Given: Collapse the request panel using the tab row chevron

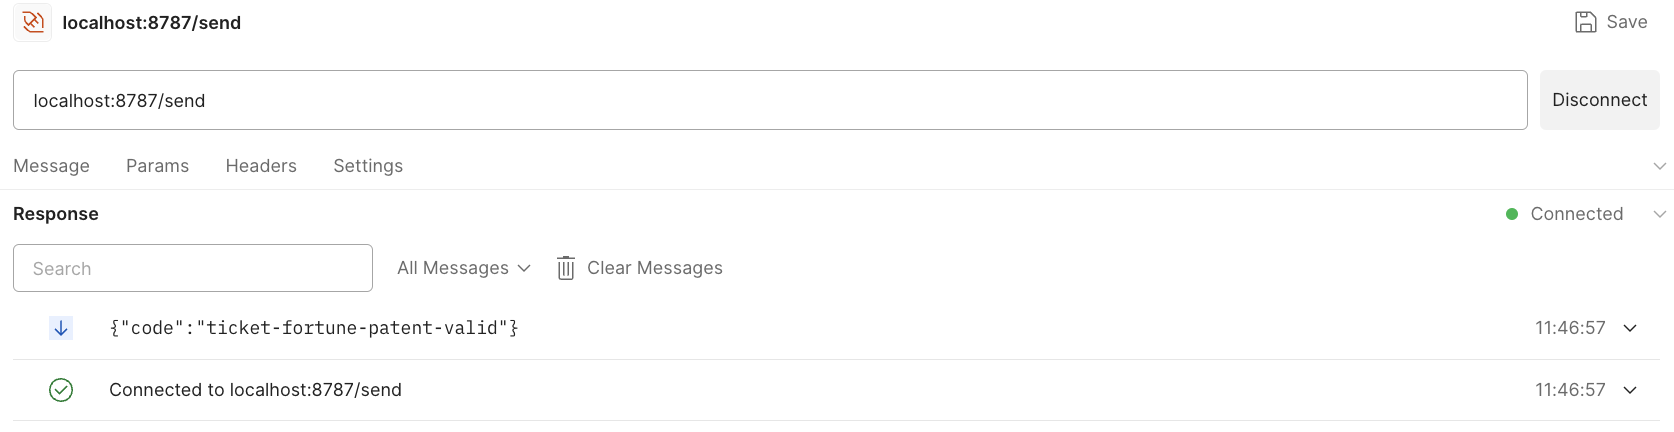Looking at the screenshot, I should tap(1660, 166).
